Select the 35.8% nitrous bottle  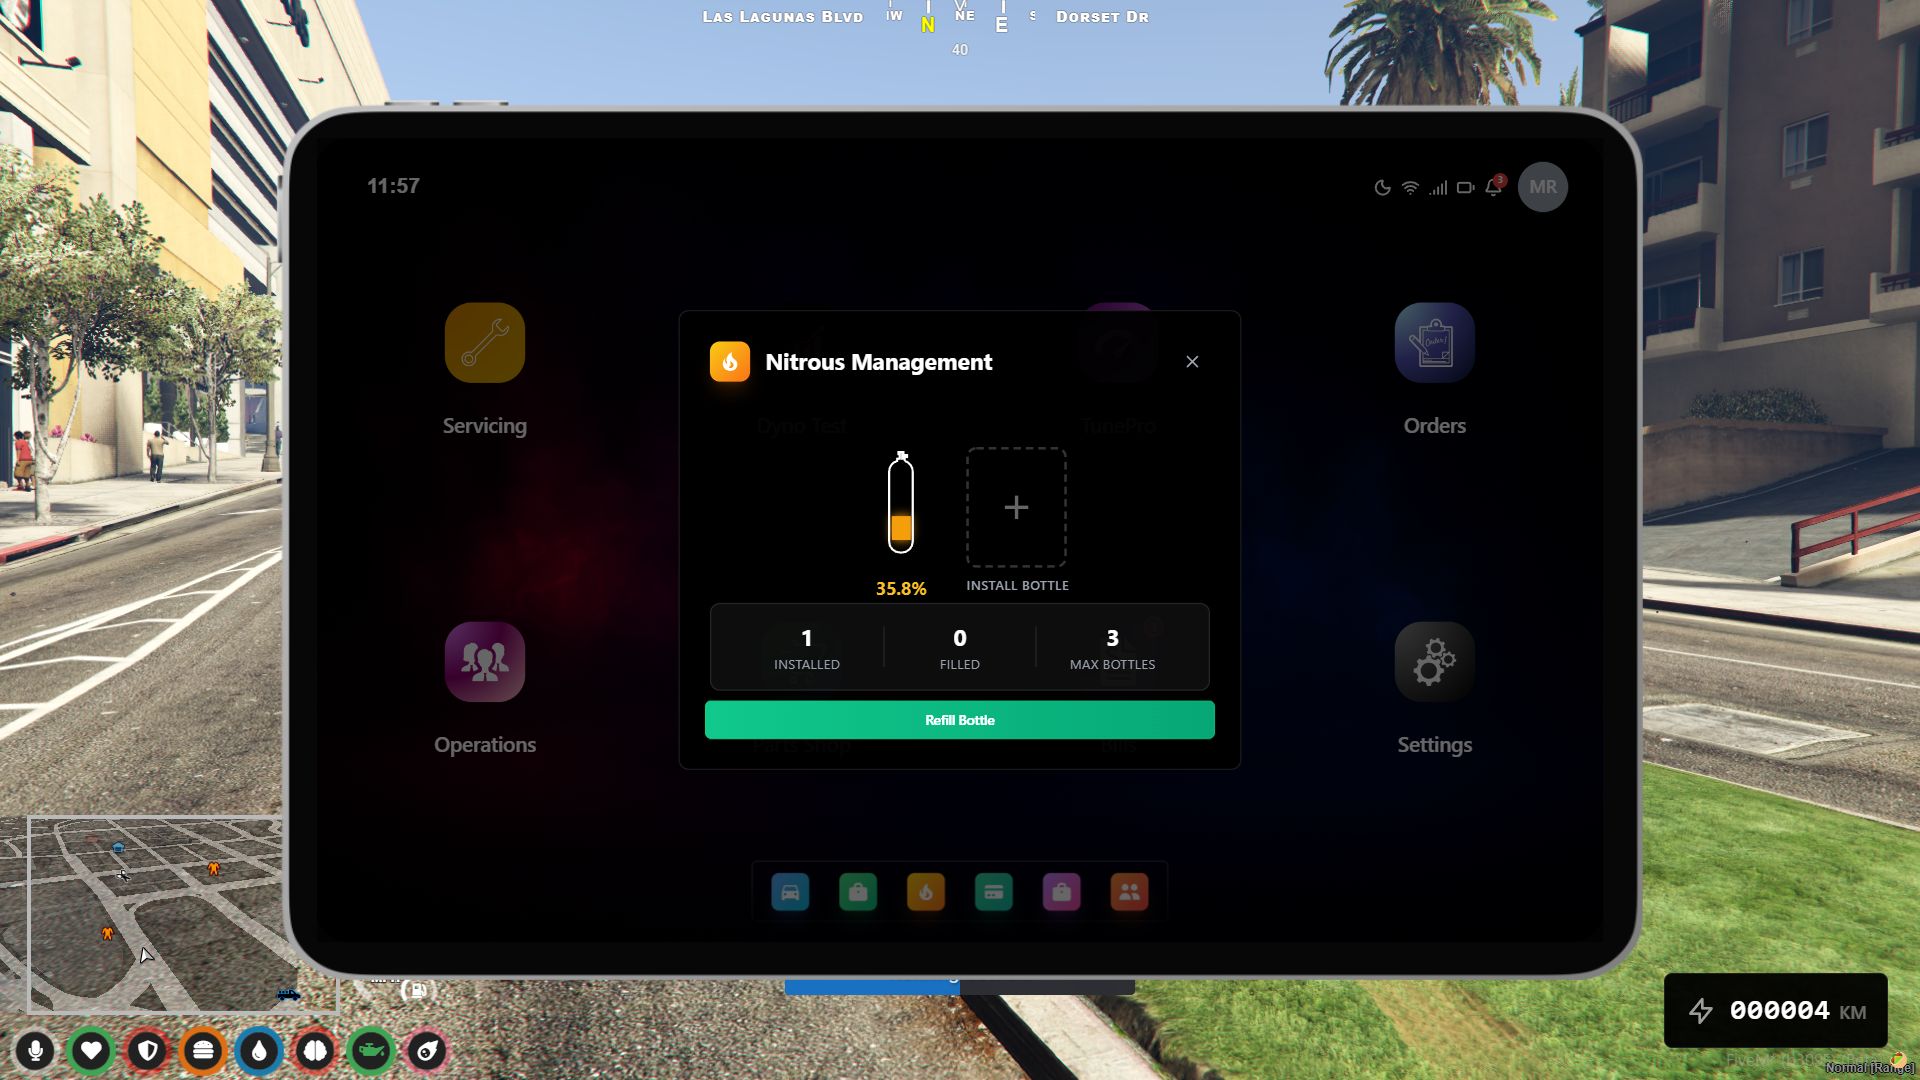point(901,504)
